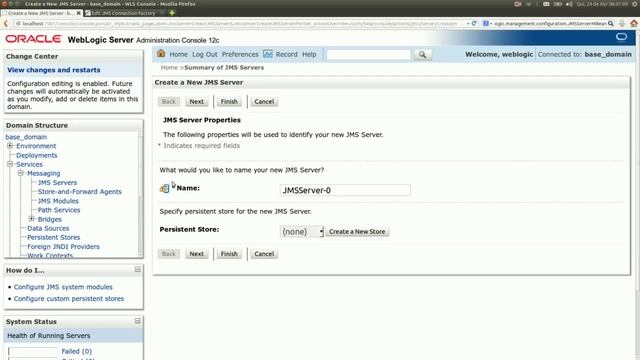Viewport: 640px width, 360px height.
Task: Click Summary of JMS Servers breadcrumb
Action: 224,68
